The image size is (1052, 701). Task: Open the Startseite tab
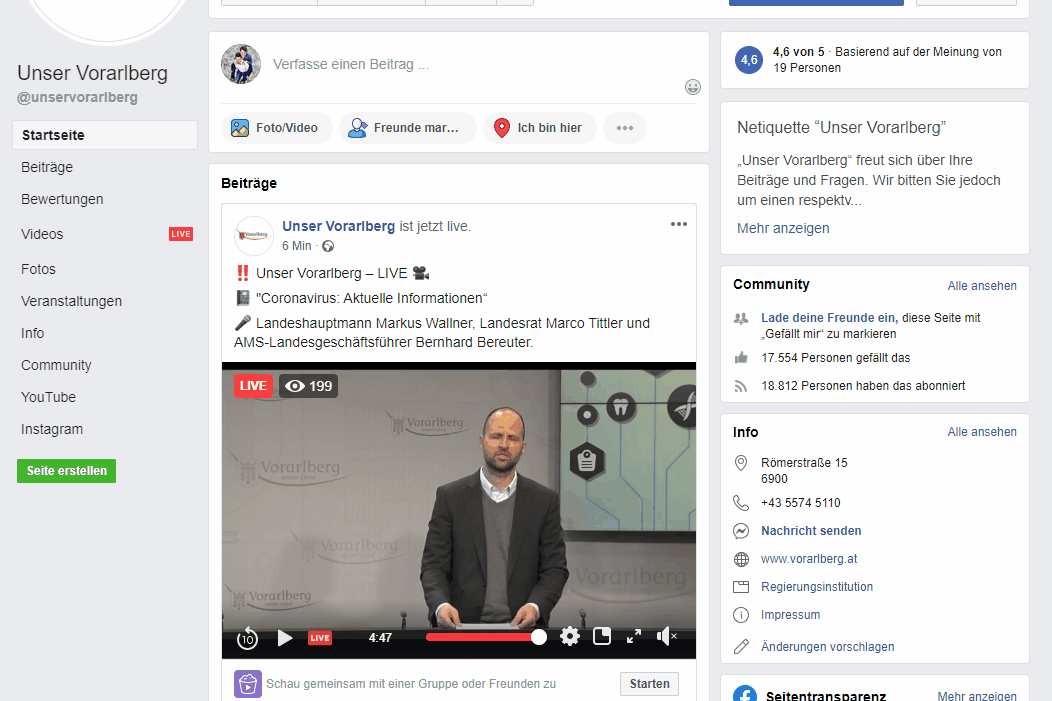105,136
